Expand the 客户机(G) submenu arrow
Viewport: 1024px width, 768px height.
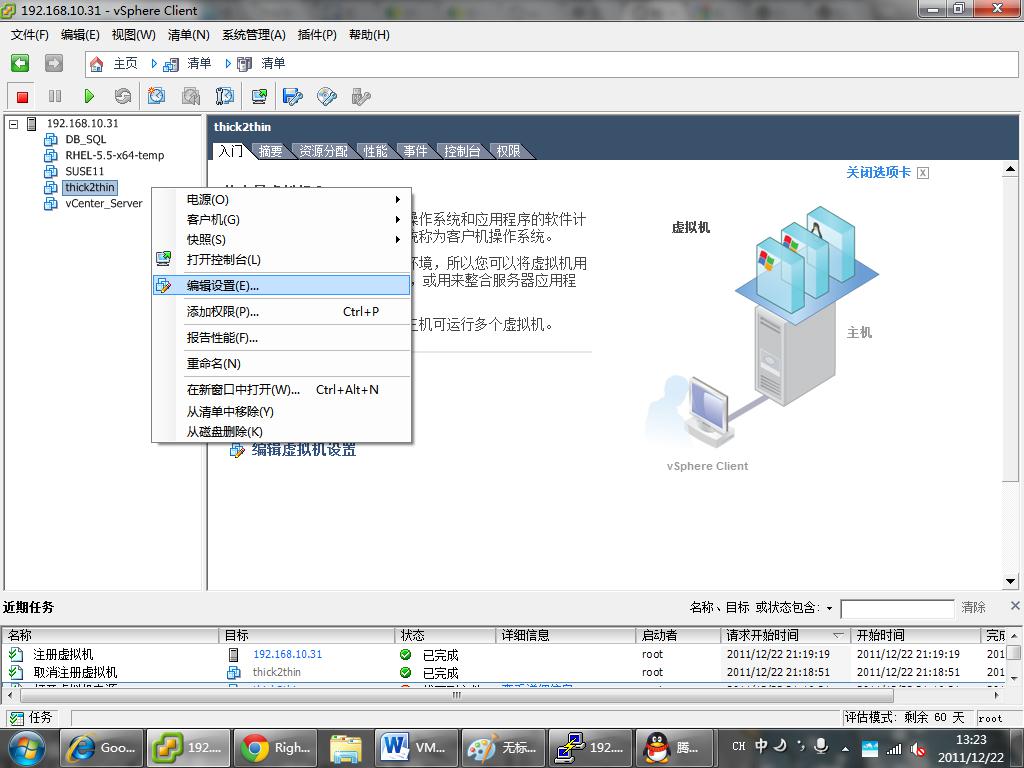tap(397, 220)
